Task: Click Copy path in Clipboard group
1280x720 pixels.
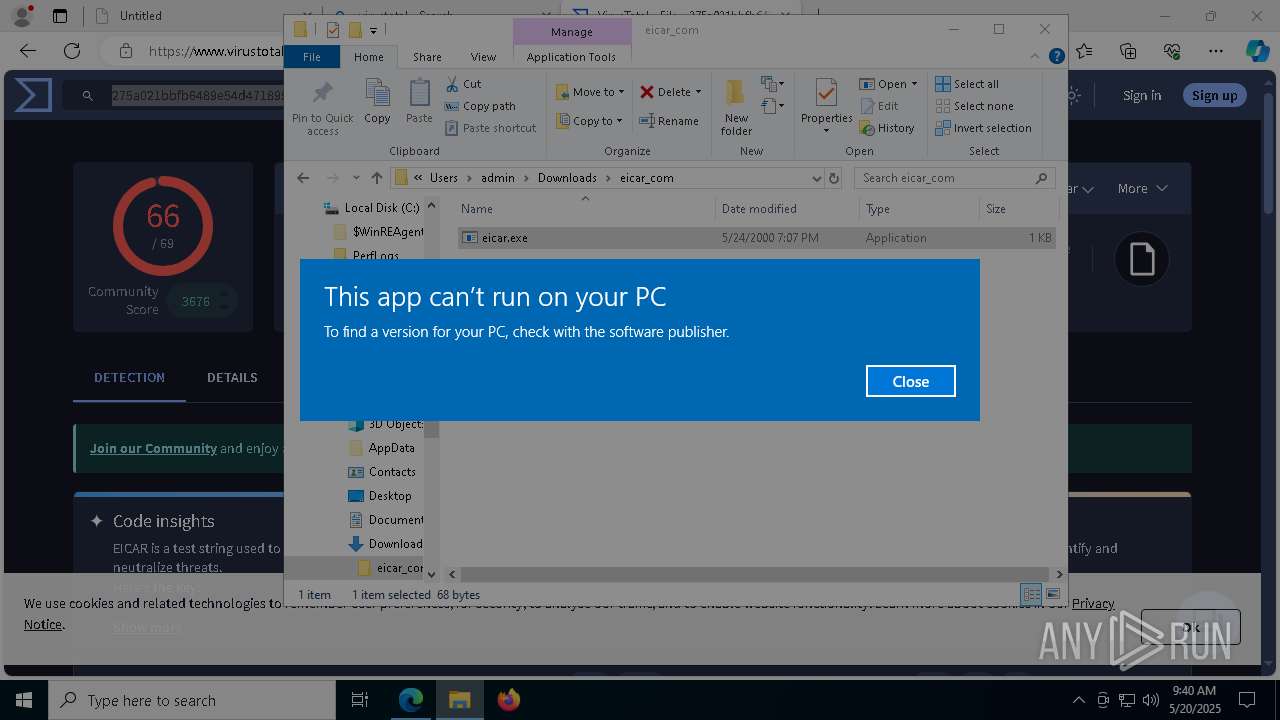Action: pos(480,106)
